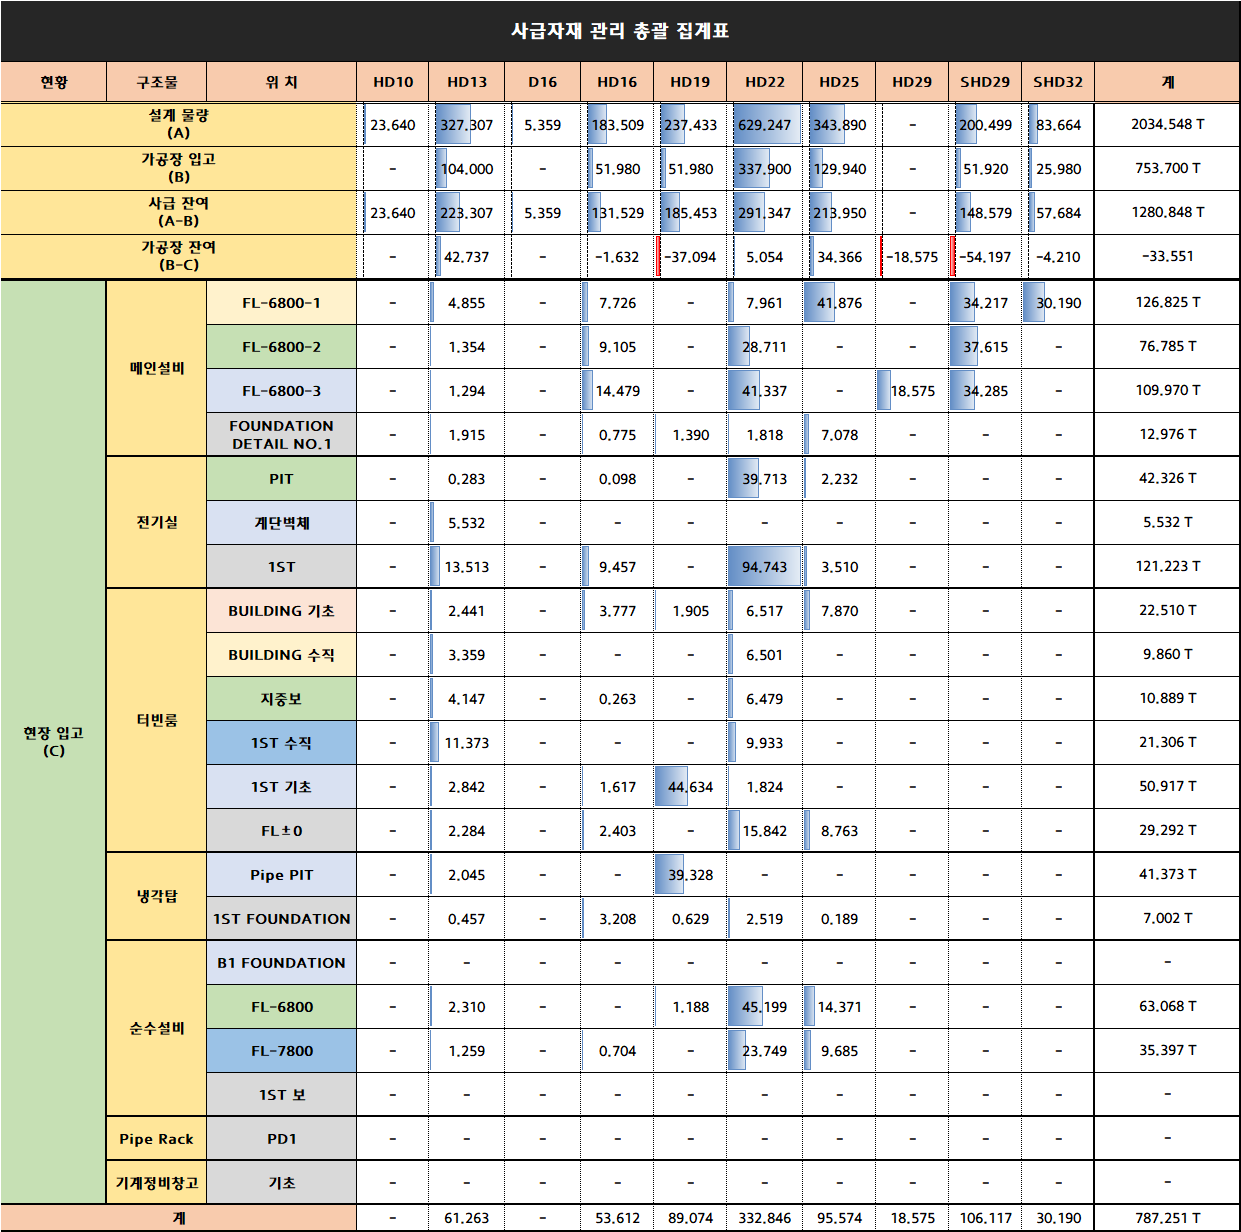This screenshot has height=1232, width=1241.
Task: Select the 121.223 T row total
Action: [1167, 566]
